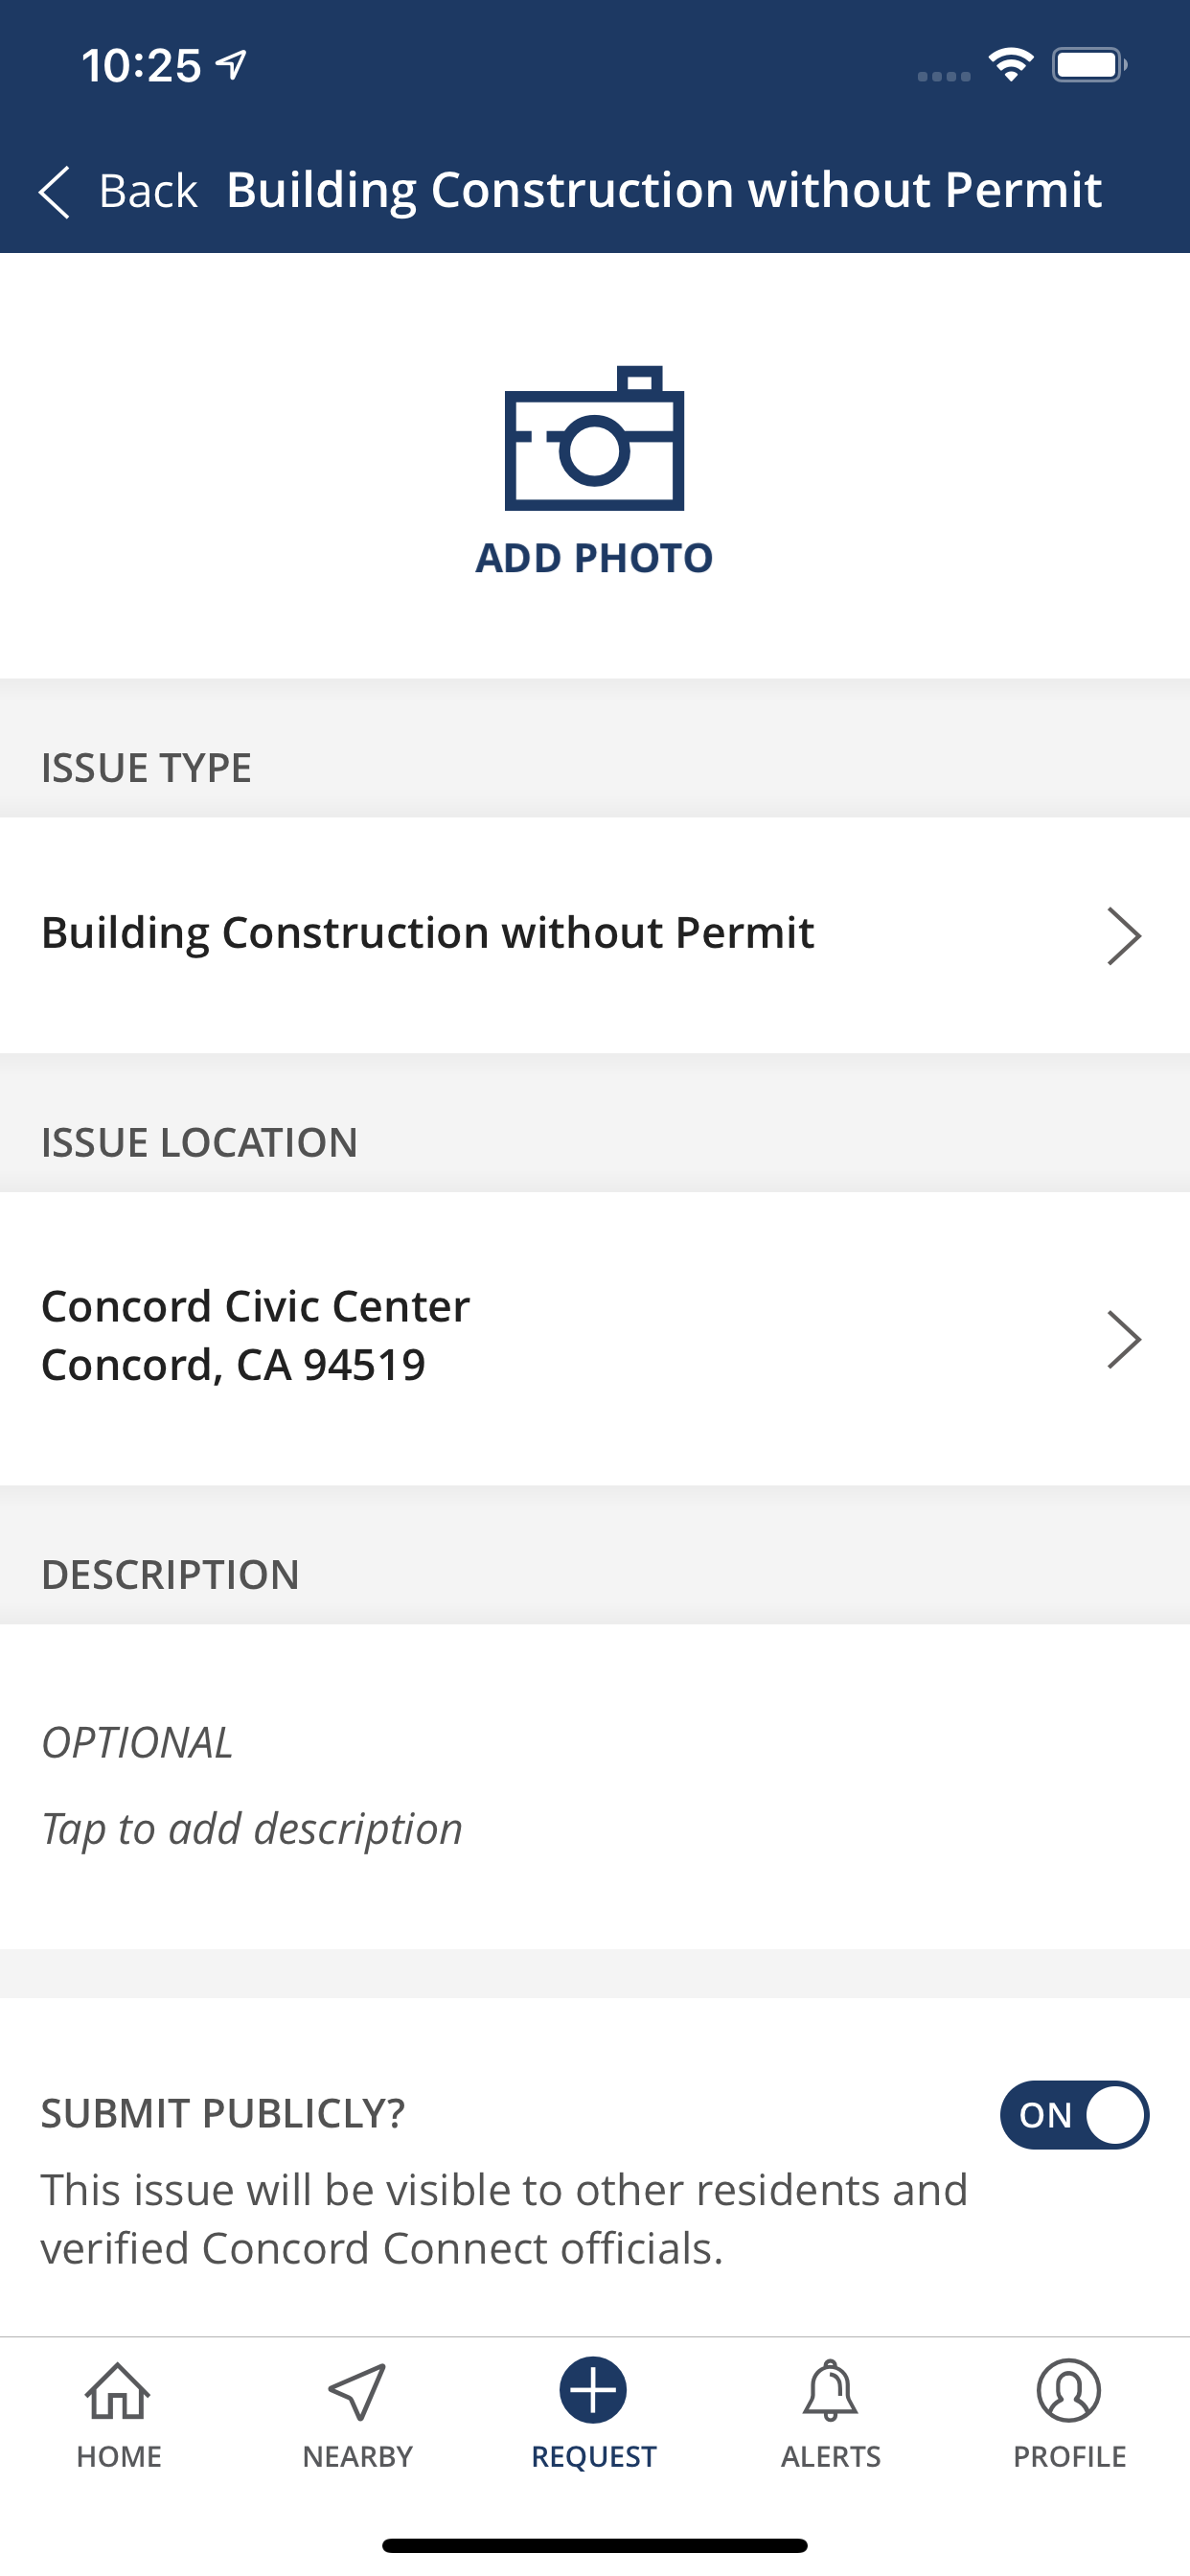Image resolution: width=1190 pixels, height=2576 pixels.
Task: Tap to add description field
Action: pyautogui.click(x=595, y=1785)
